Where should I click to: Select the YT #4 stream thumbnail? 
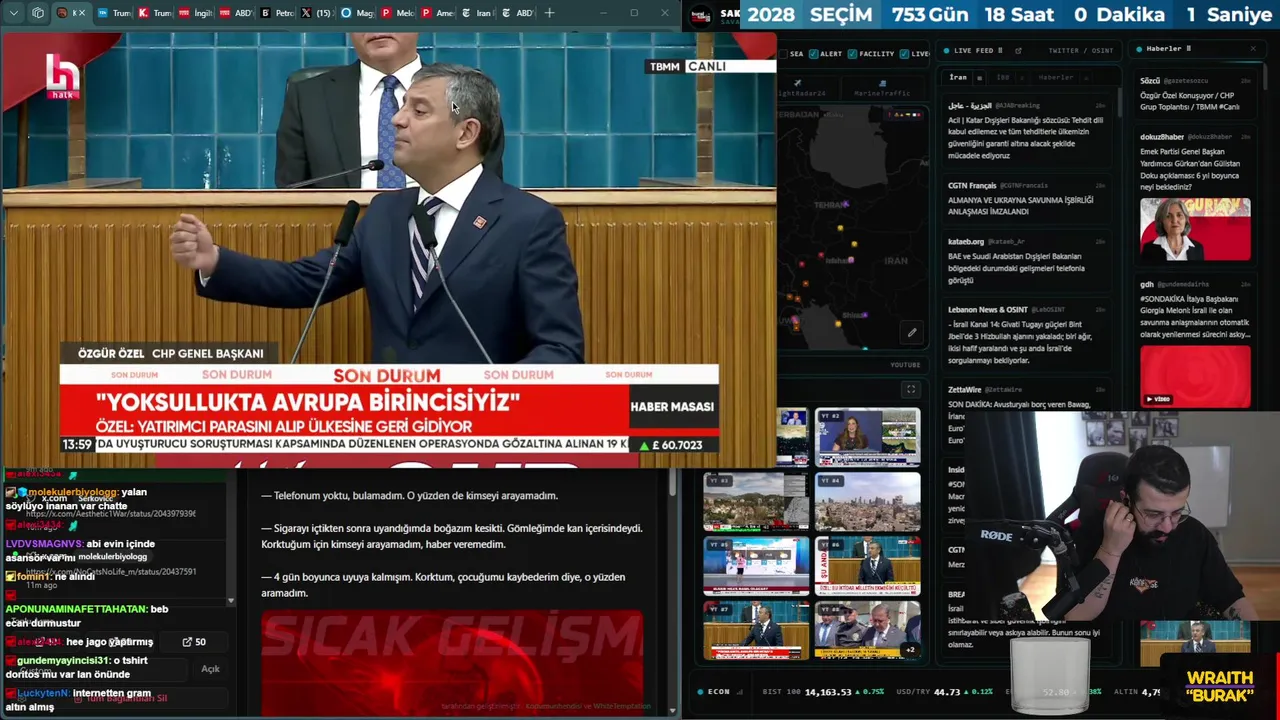868,501
